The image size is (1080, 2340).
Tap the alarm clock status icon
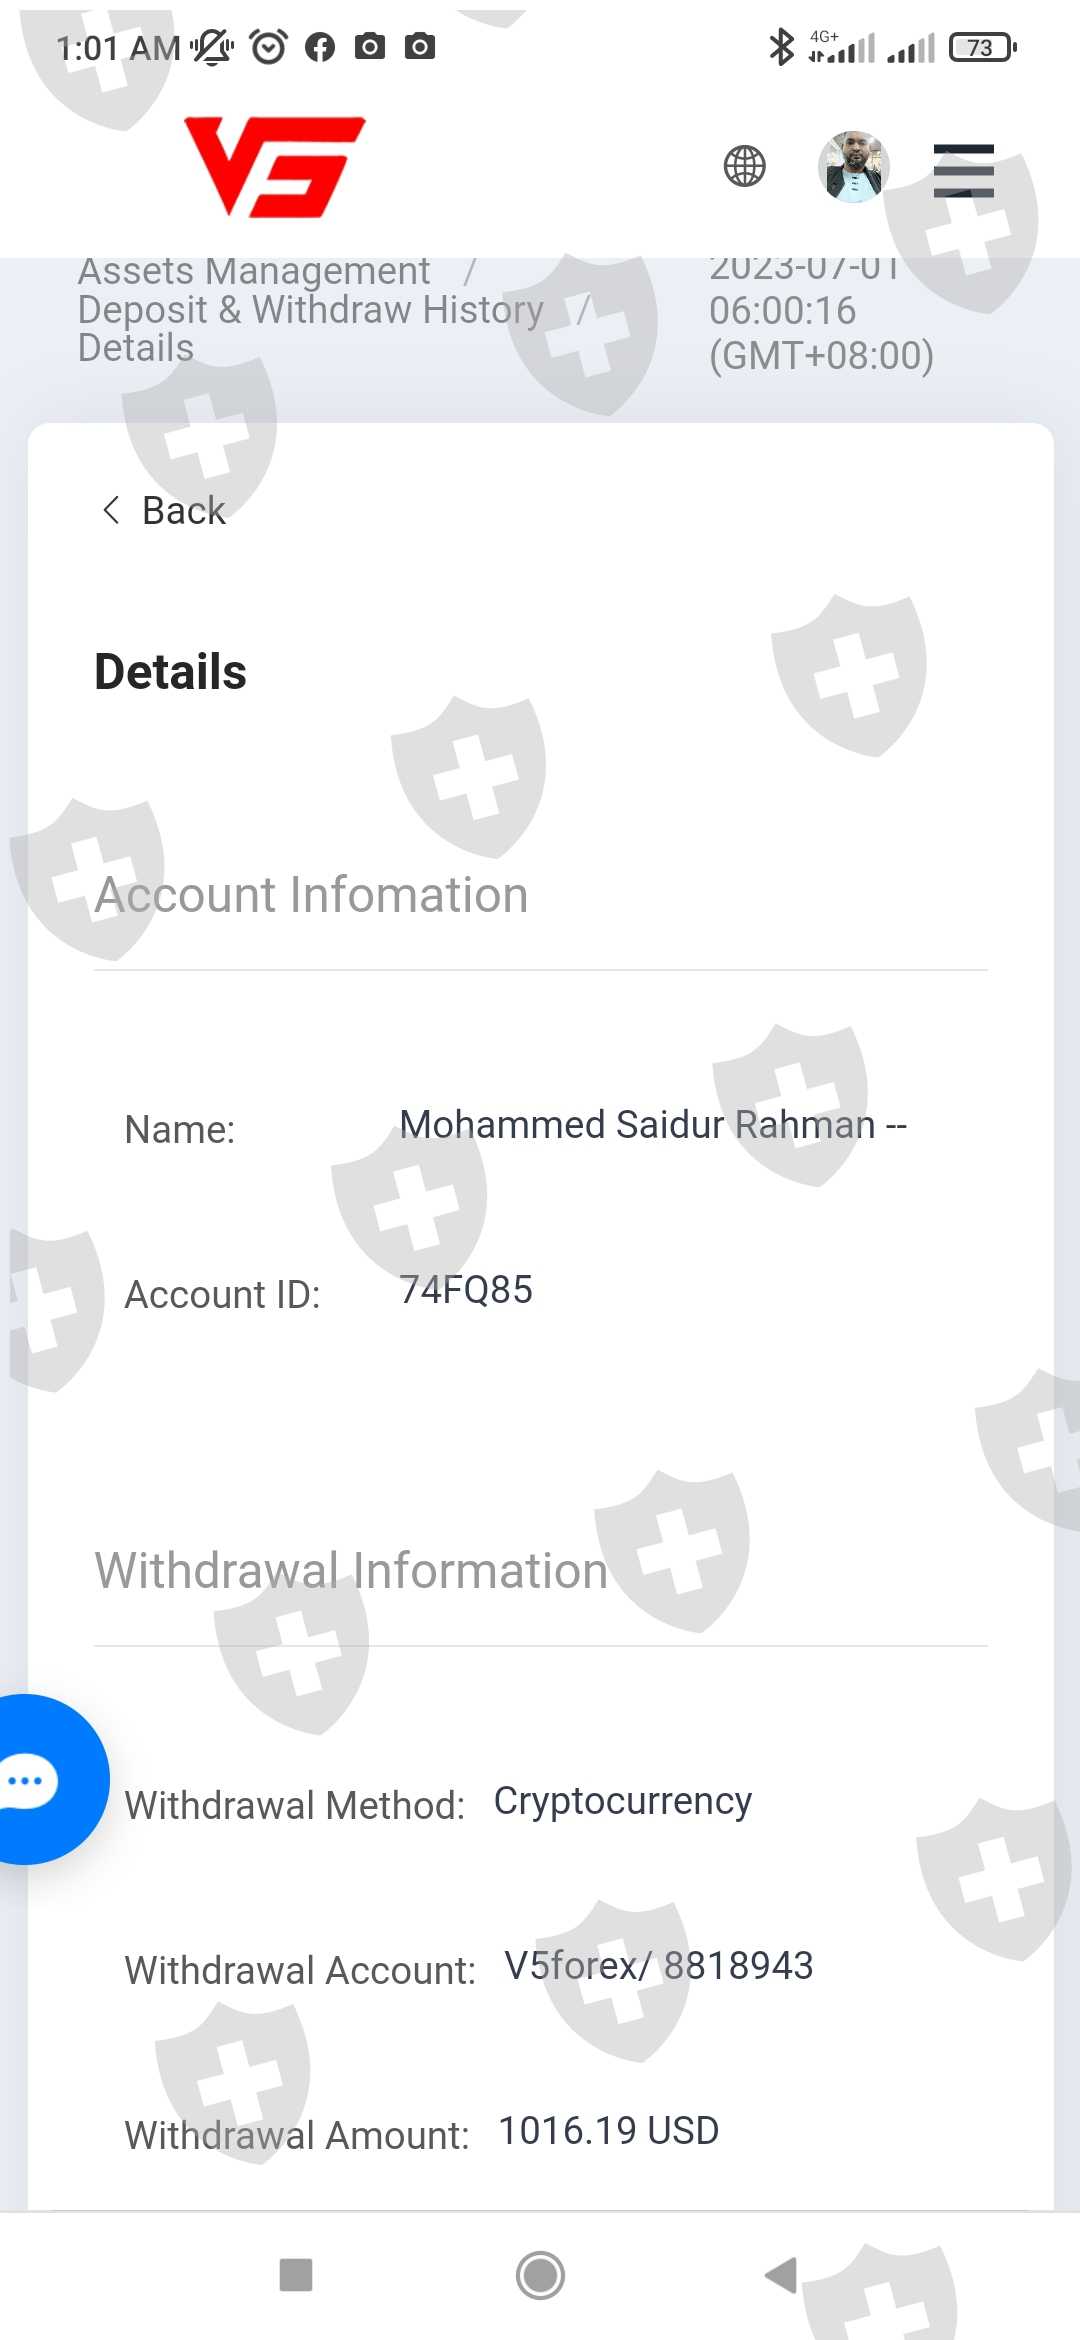pyautogui.click(x=268, y=47)
